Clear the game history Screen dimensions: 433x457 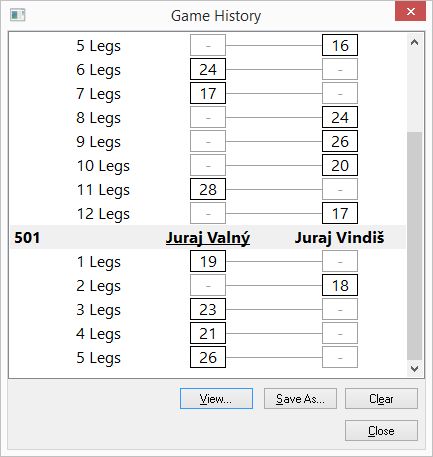point(381,399)
